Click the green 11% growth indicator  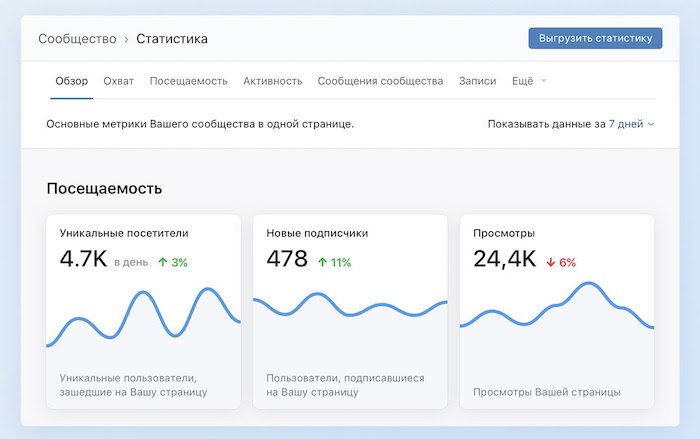[x=334, y=262]
